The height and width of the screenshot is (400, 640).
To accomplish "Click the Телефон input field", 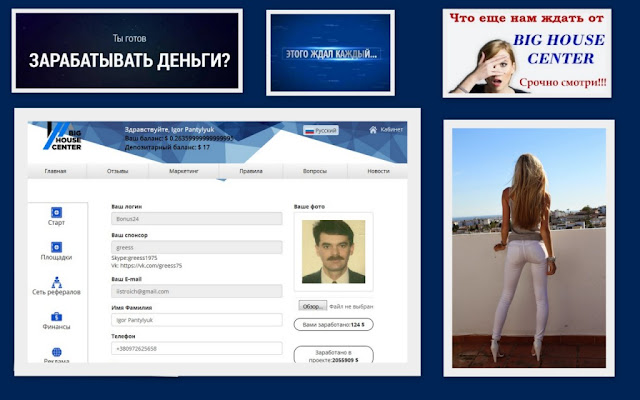I will pos(197,349).
